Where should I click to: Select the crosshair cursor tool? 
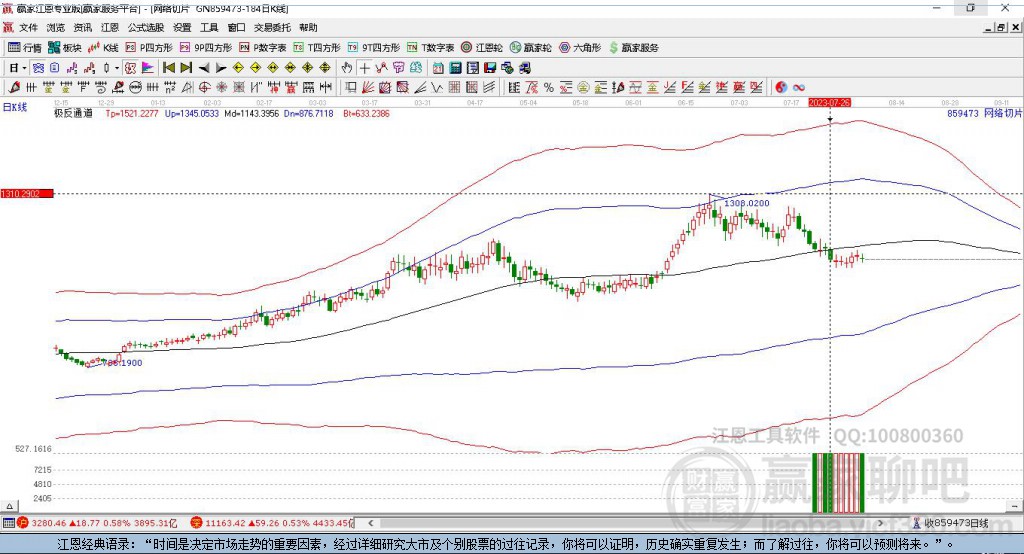[364, 68]
